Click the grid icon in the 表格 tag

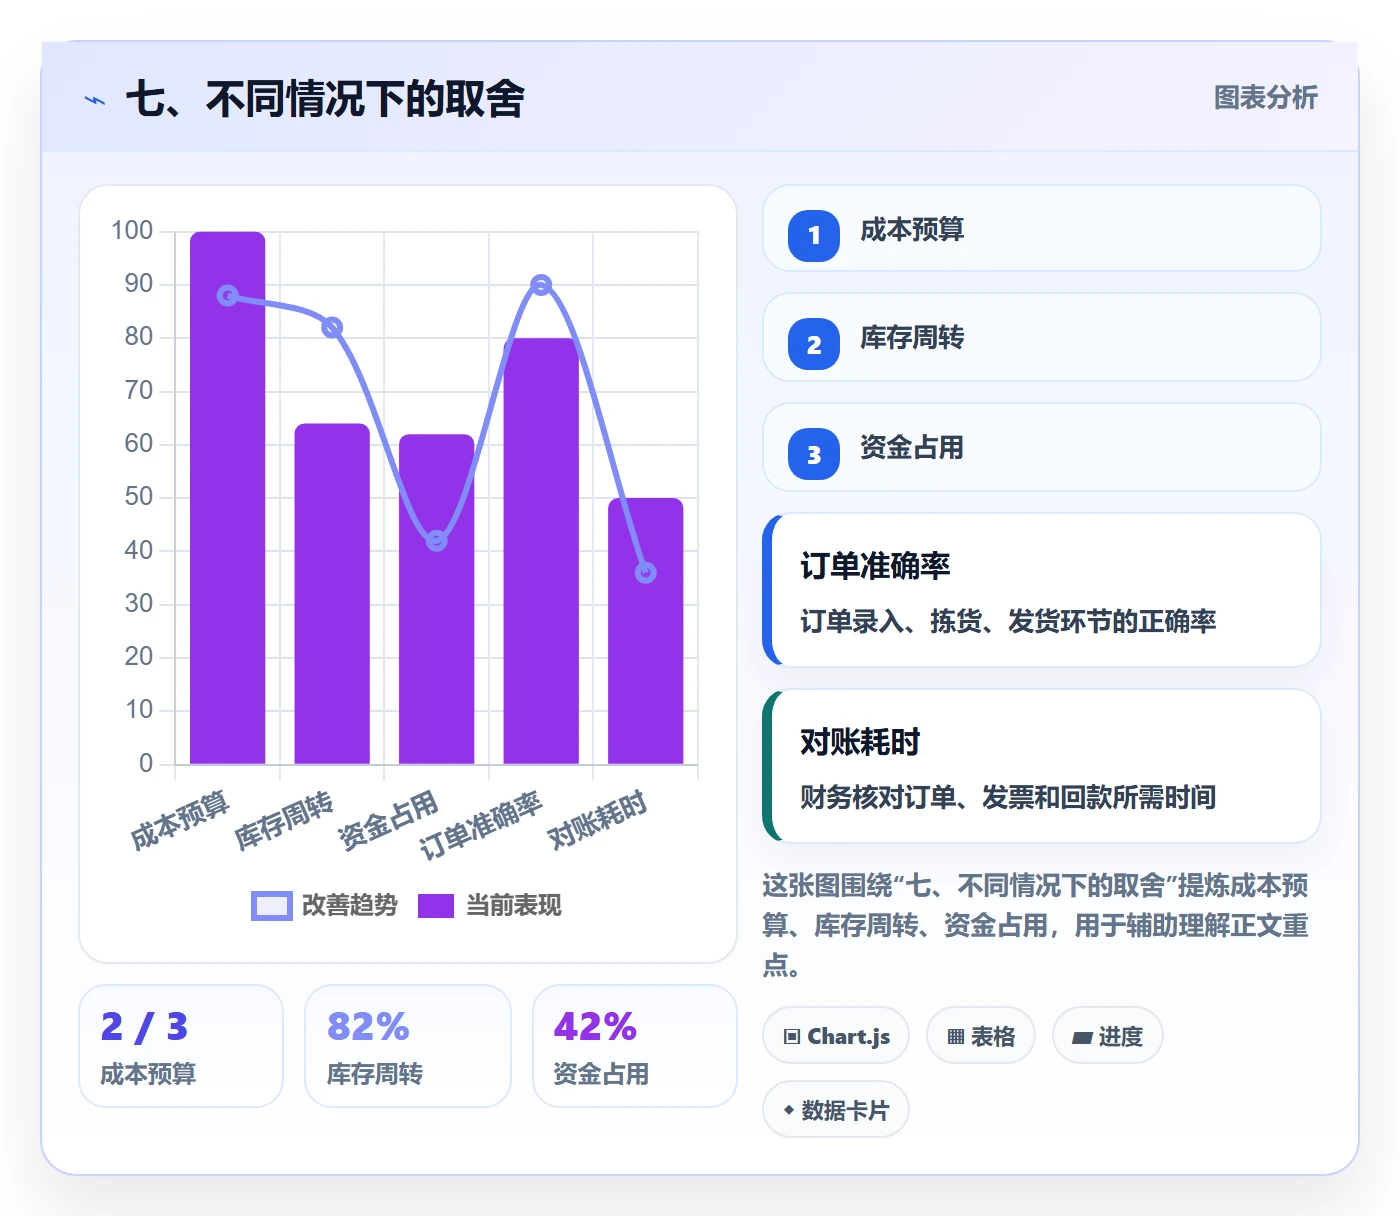pos(956,1037)
